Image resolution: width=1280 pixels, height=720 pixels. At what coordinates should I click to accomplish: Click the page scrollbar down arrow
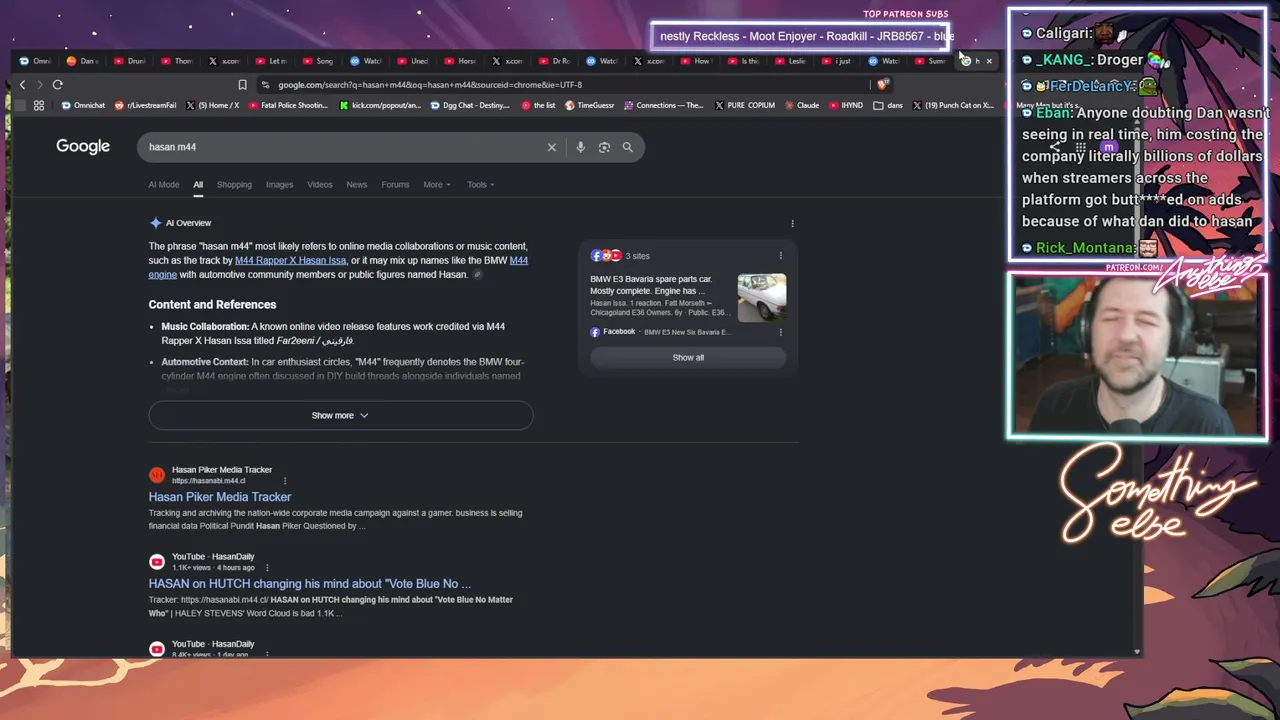tap(1136, 652)
